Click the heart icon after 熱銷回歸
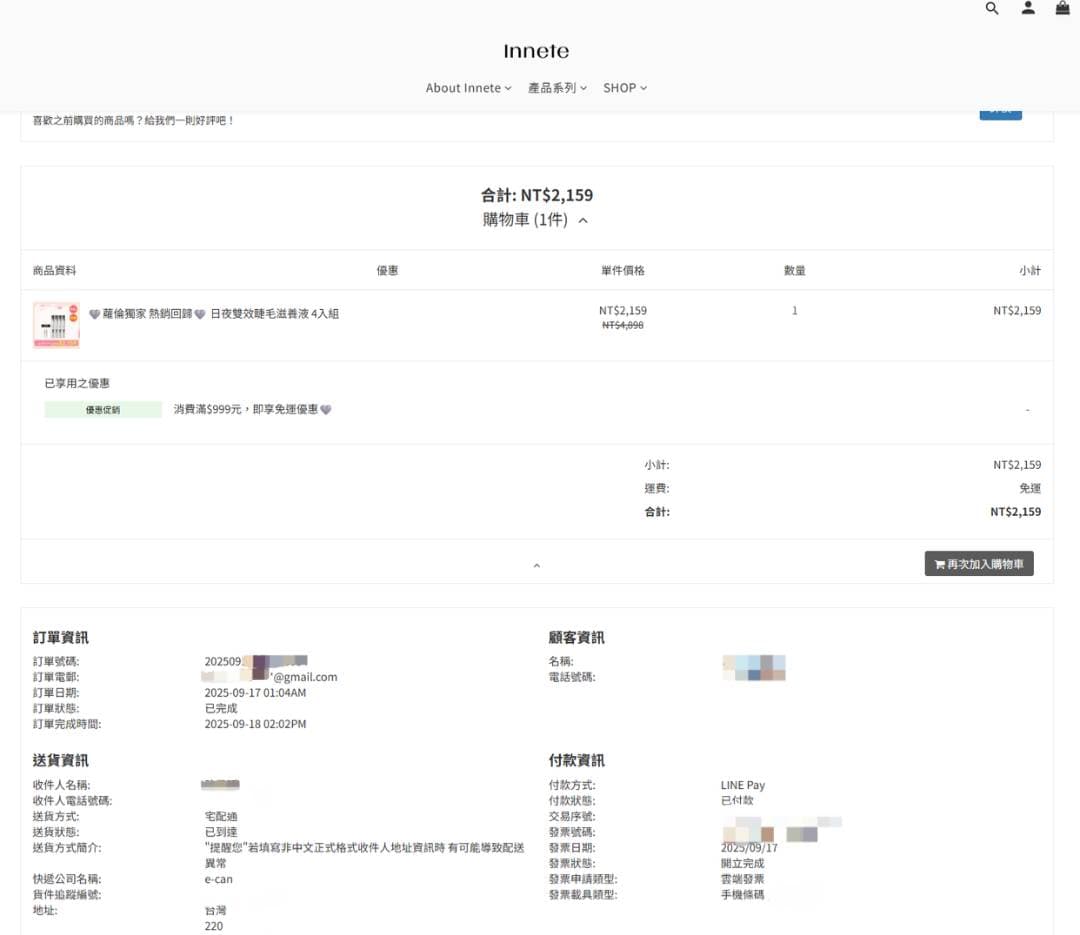The height and width of the screenshot is (935, 1080). coord(200,314)
